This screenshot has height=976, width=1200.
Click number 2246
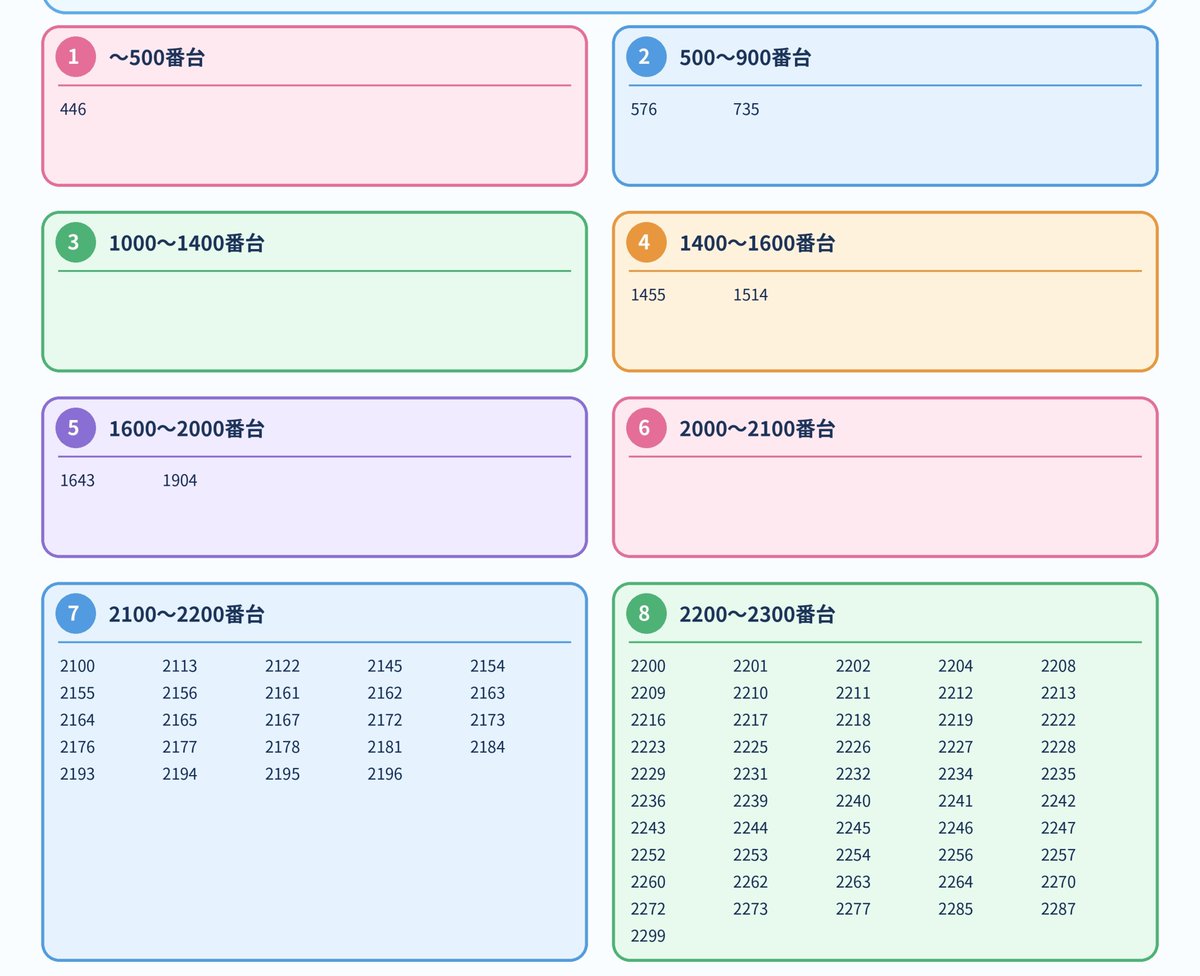[x=955, y=828]
